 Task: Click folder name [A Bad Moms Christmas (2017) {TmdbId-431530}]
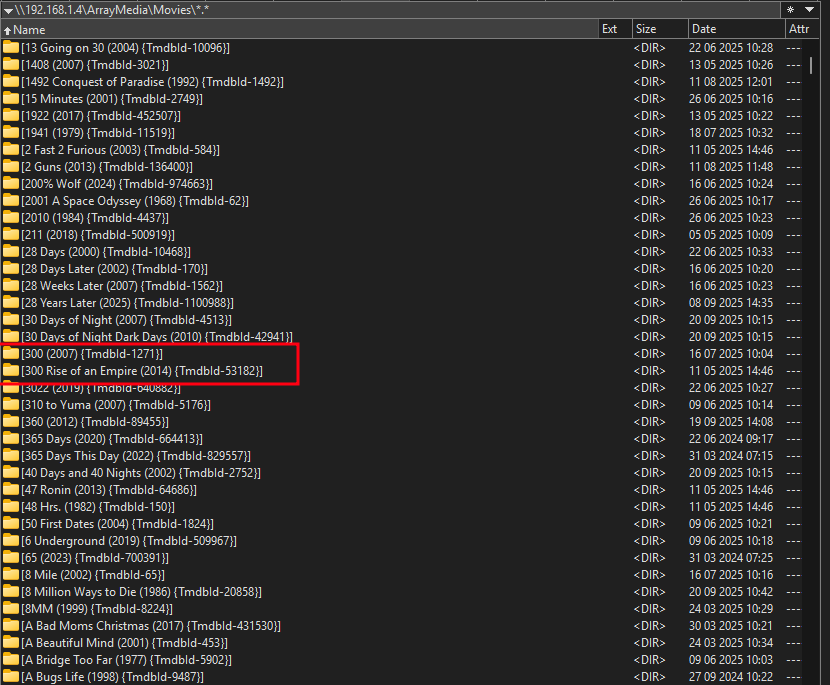[151, 626]
